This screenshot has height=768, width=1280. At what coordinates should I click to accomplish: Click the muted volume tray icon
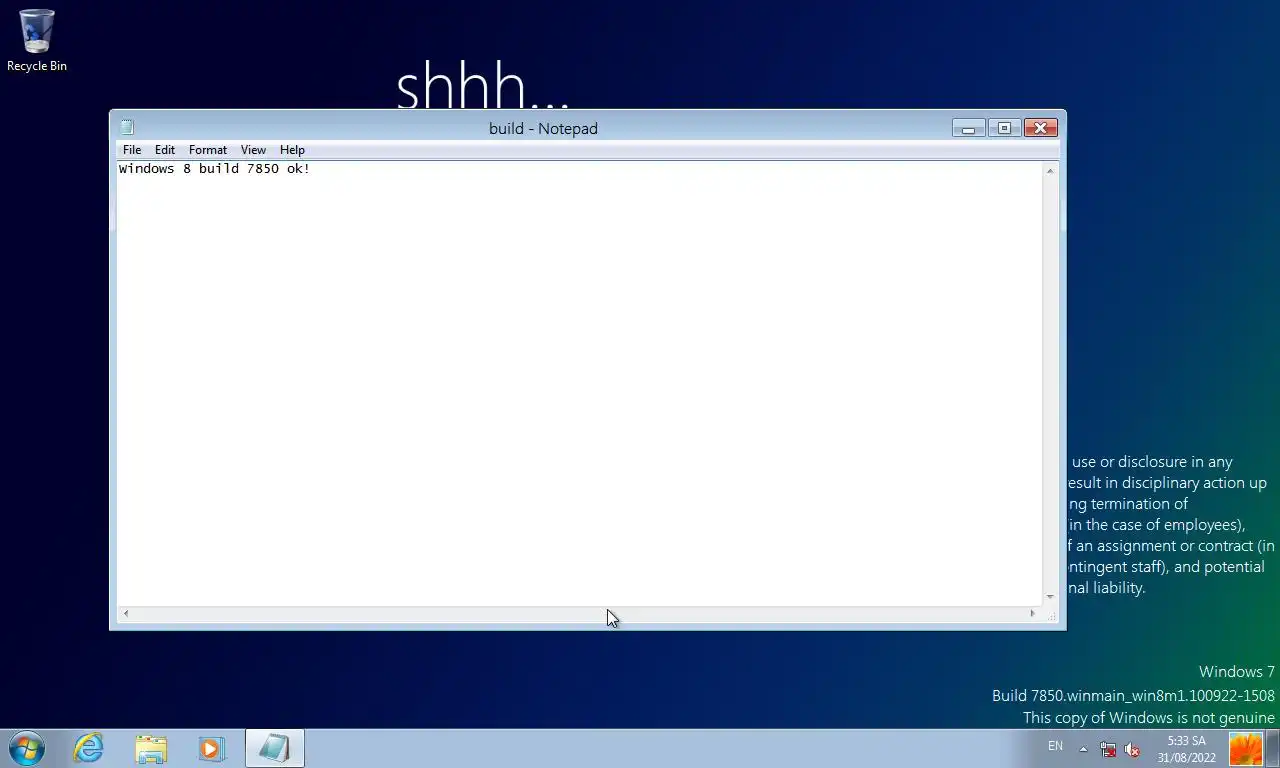(1132, 749)
